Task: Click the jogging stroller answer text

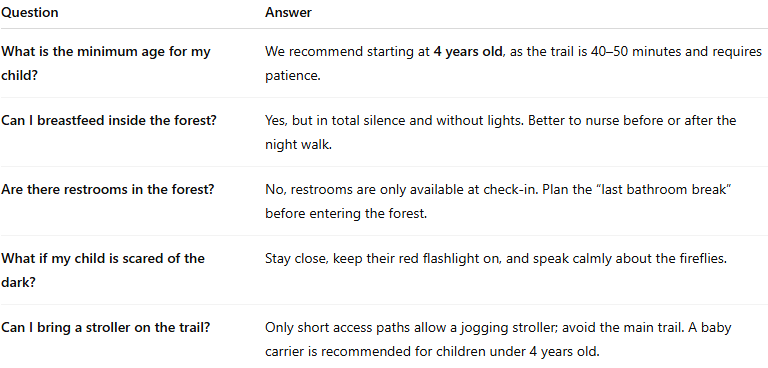Action: click(498, 340)
